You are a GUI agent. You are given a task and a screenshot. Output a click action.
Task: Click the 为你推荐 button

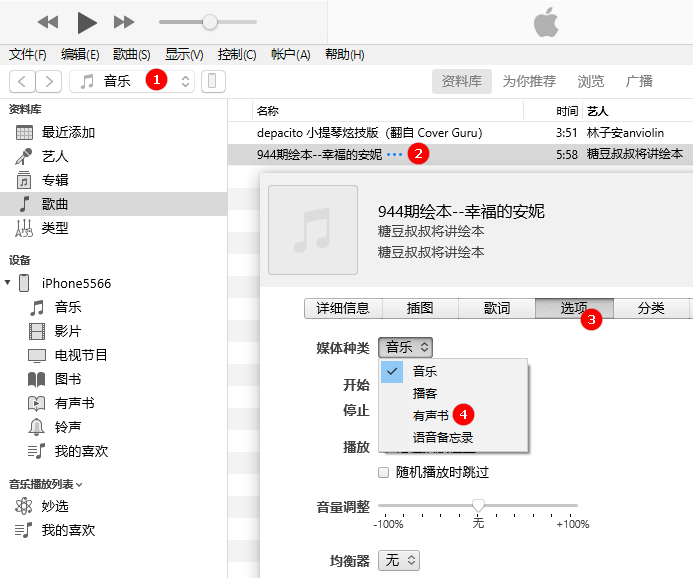click(x=528, y=81)
